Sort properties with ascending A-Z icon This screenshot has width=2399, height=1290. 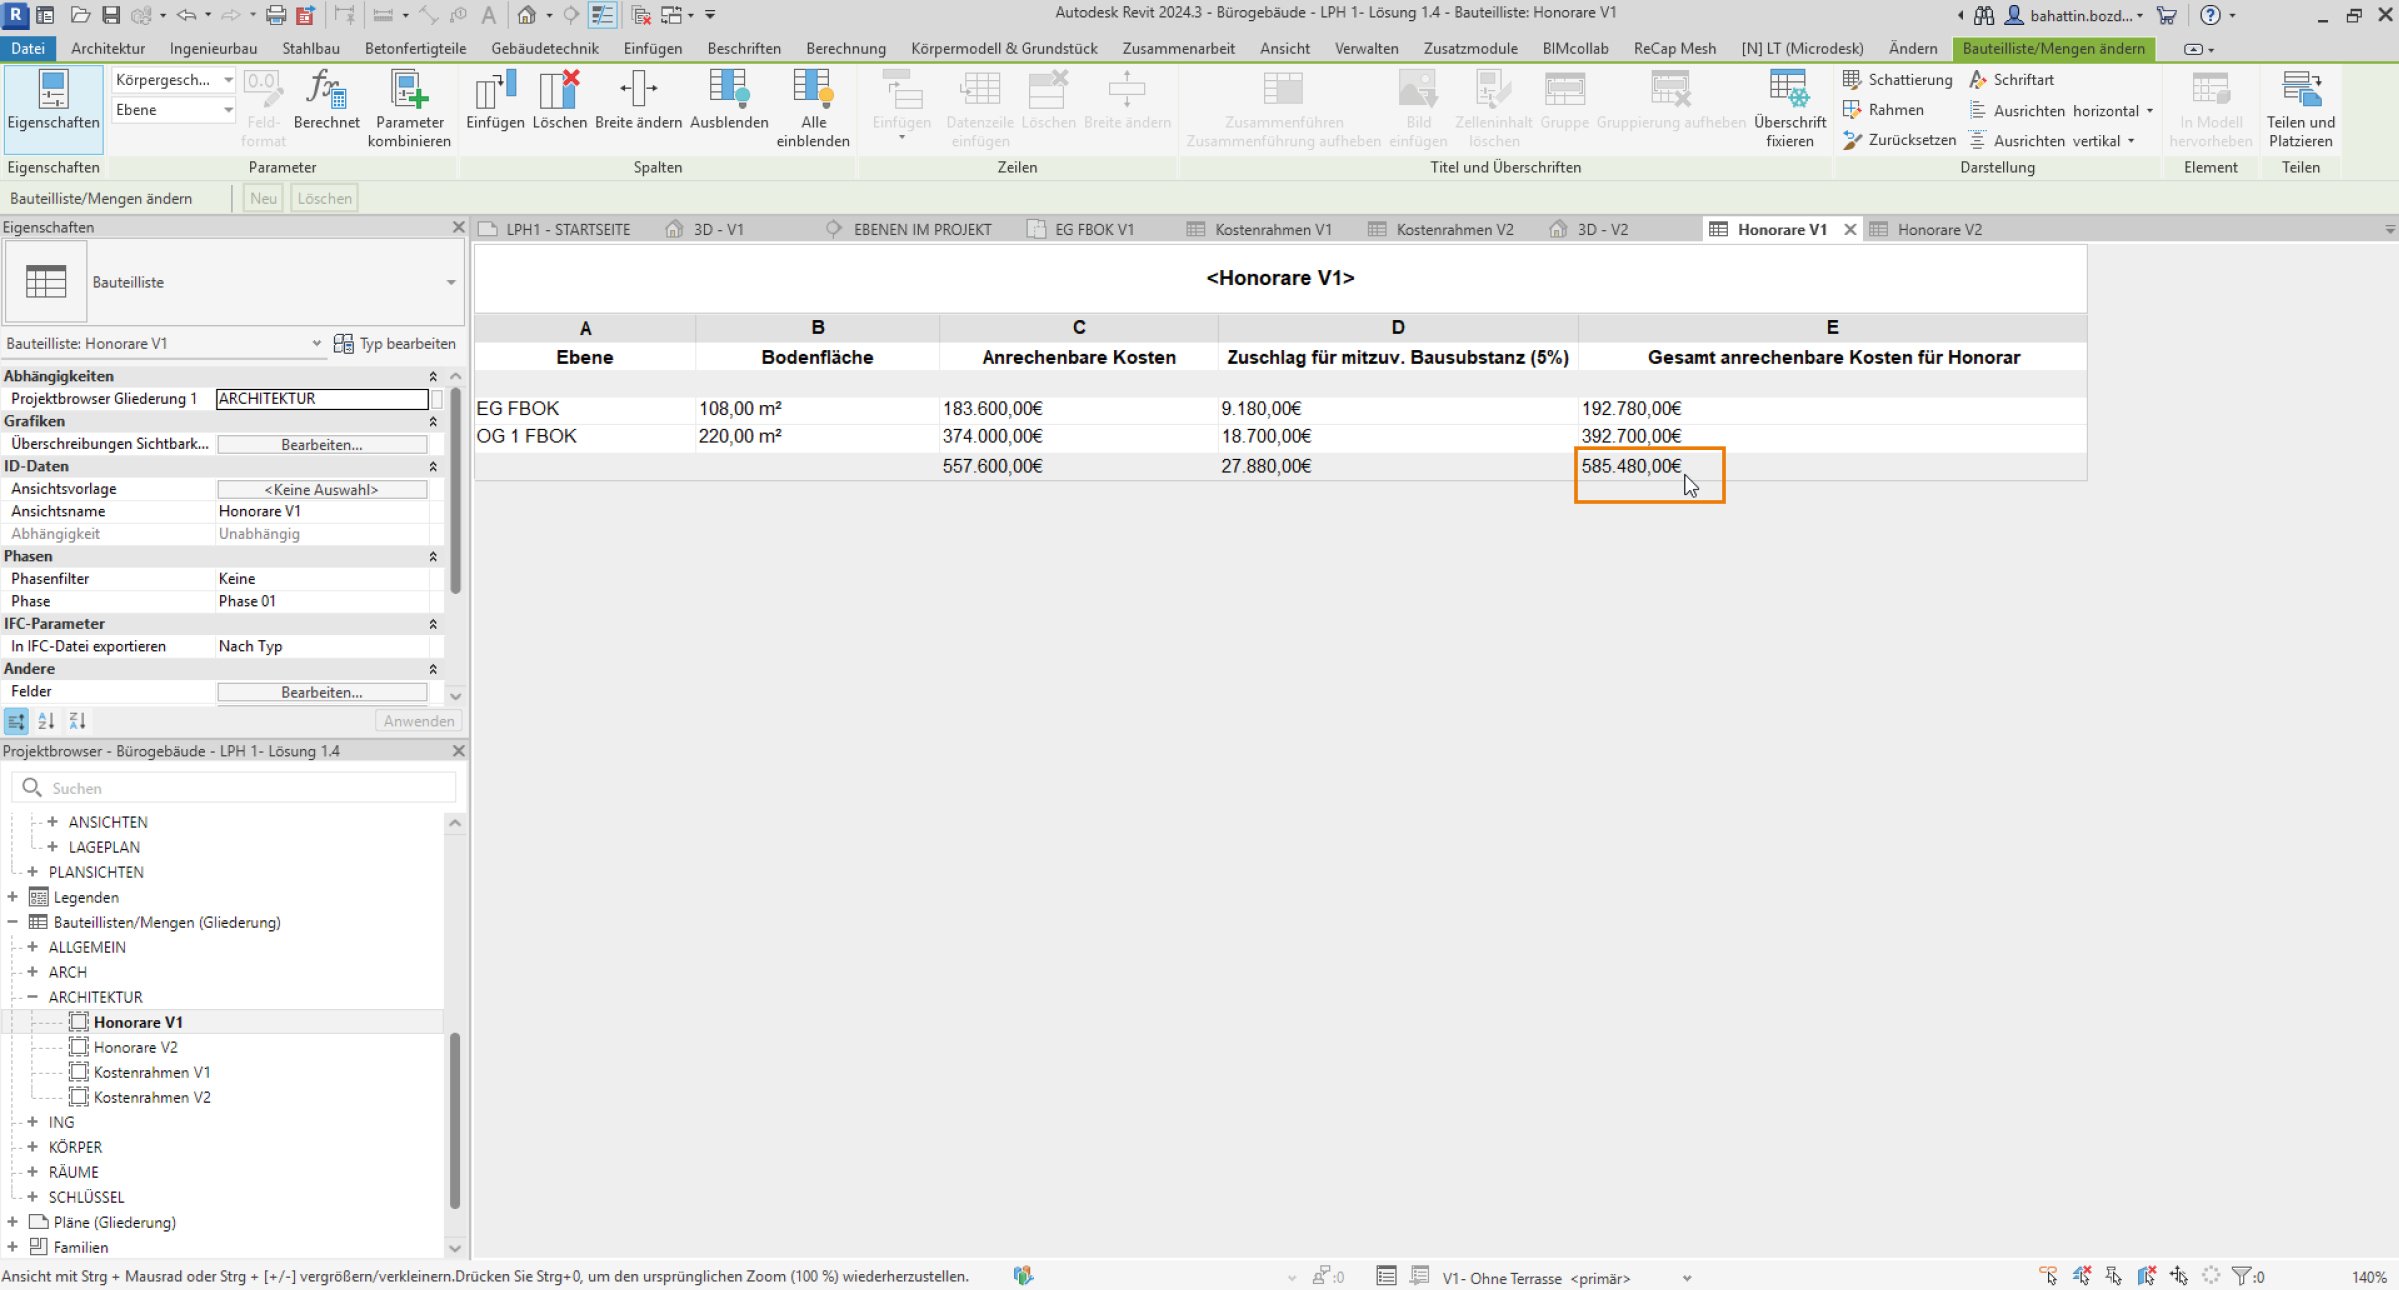click(x=46, y=720)
